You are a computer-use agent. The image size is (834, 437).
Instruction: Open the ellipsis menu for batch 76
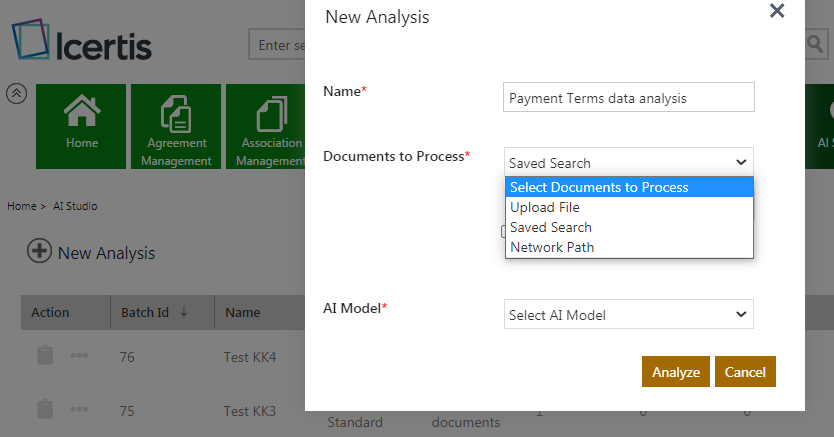click(80, 356)
